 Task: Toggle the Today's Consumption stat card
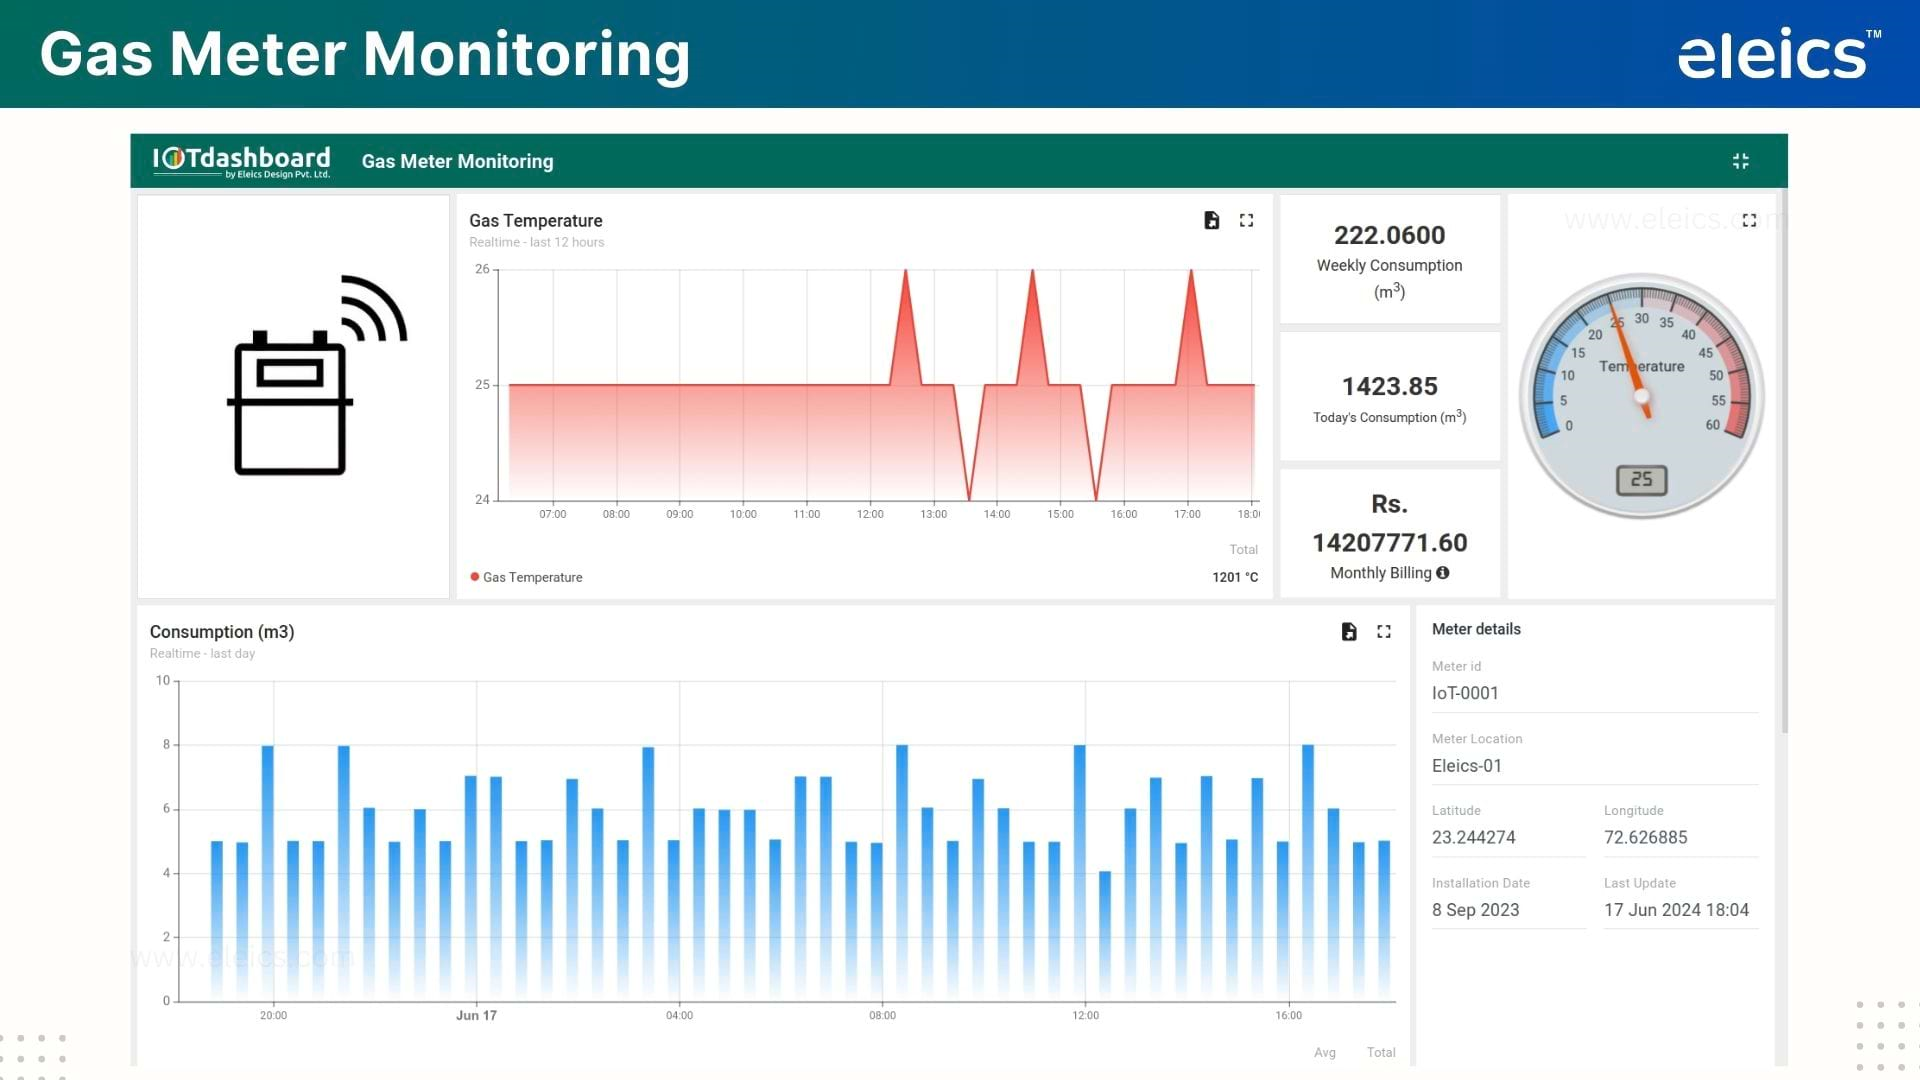pyautogui.click(x=1389, y=397)
